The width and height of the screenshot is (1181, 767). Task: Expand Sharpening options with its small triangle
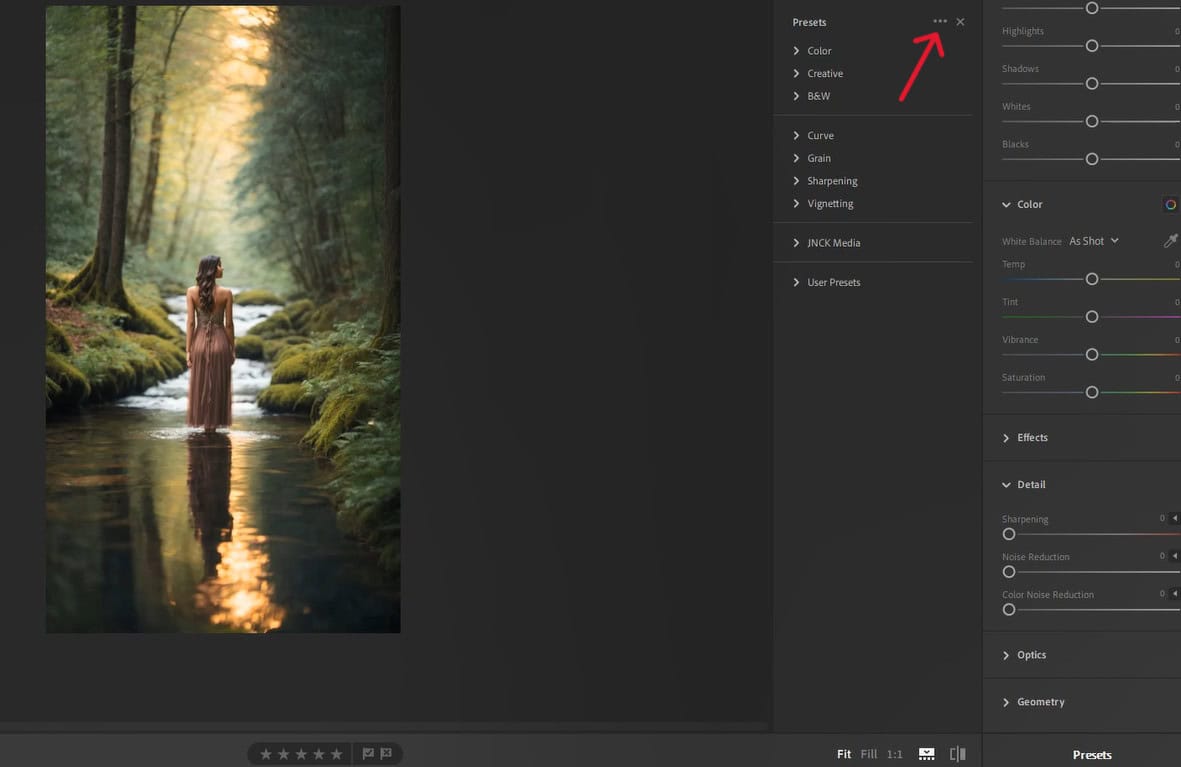pos(1174,518)
